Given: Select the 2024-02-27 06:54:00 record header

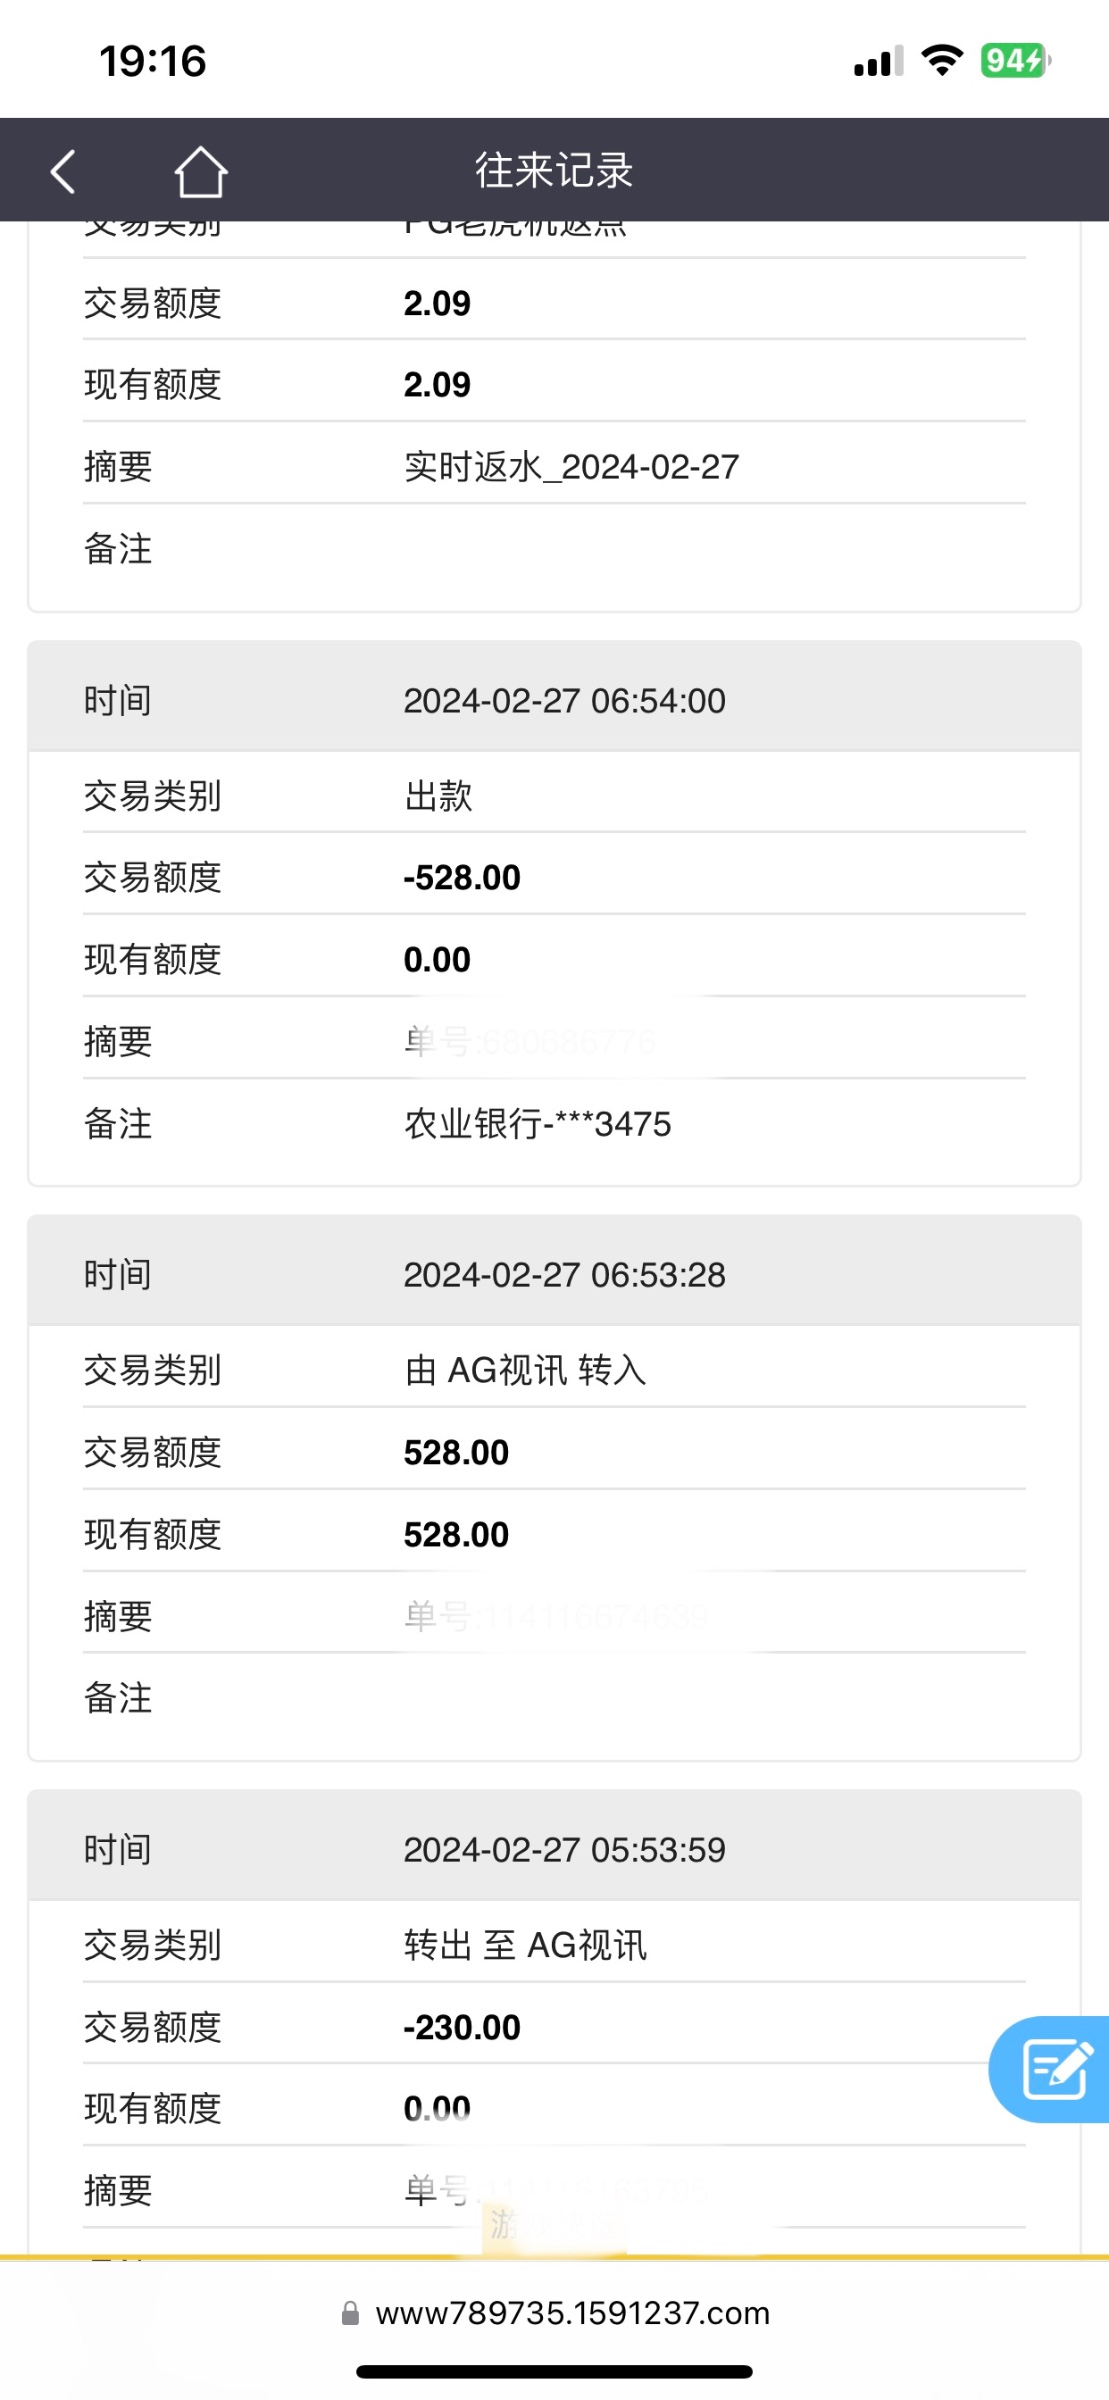Looking at the screenshot, I should (x=554, y=701).
